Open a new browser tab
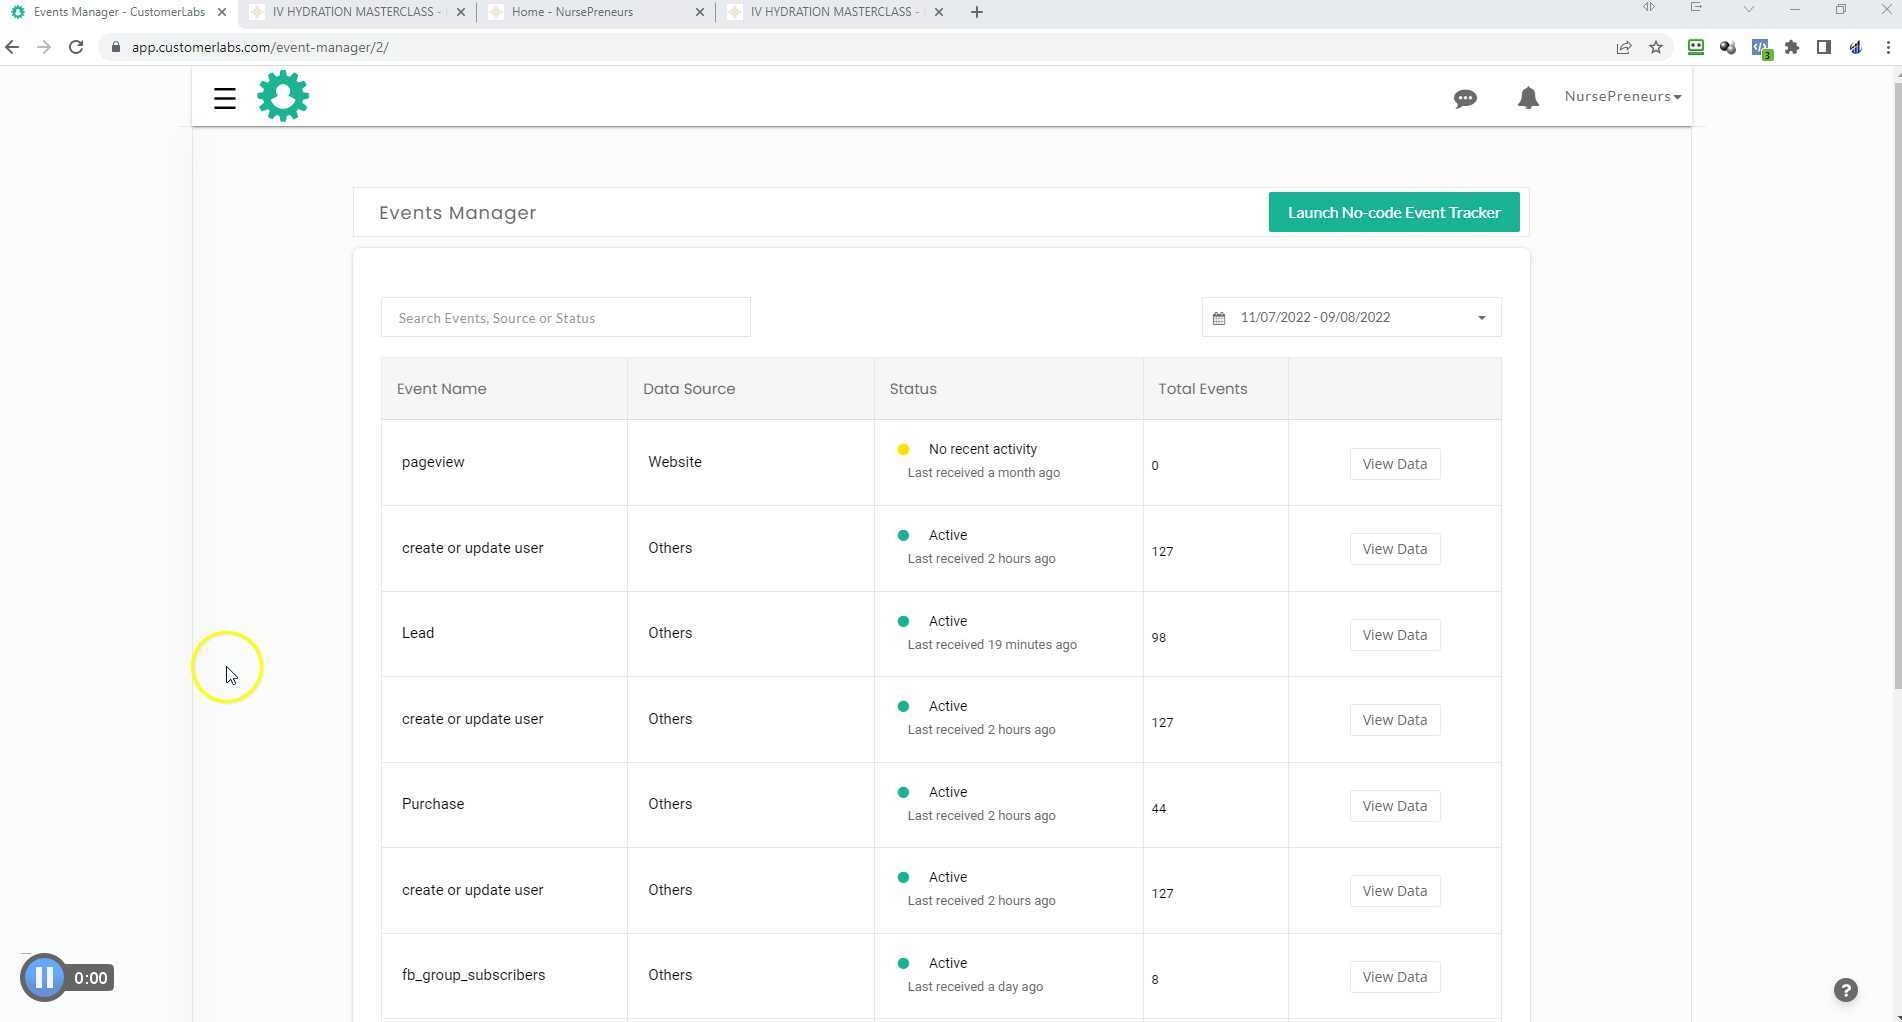Screen dimensions: 1902x1022 tap(976, 12)
